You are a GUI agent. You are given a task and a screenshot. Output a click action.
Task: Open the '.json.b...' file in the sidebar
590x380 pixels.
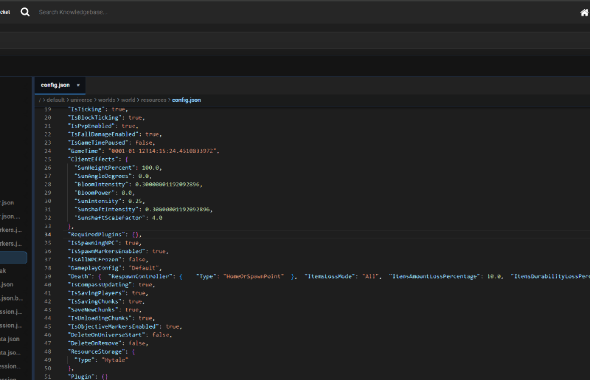click(x=11, y=298)
